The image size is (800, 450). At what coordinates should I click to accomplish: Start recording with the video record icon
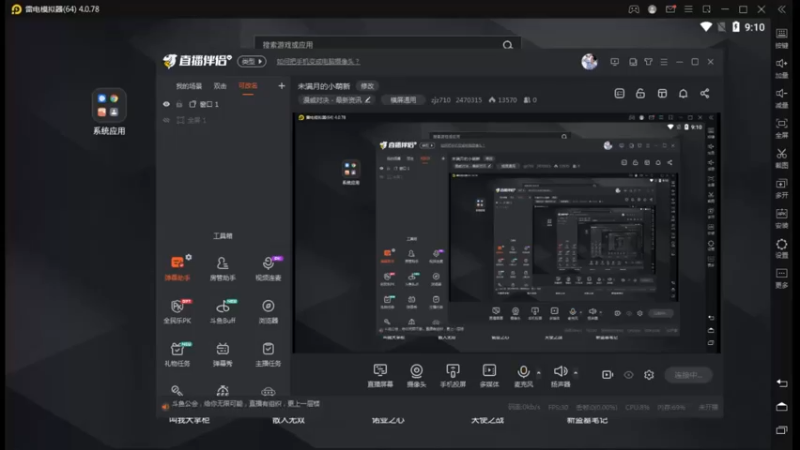point(607,375)
